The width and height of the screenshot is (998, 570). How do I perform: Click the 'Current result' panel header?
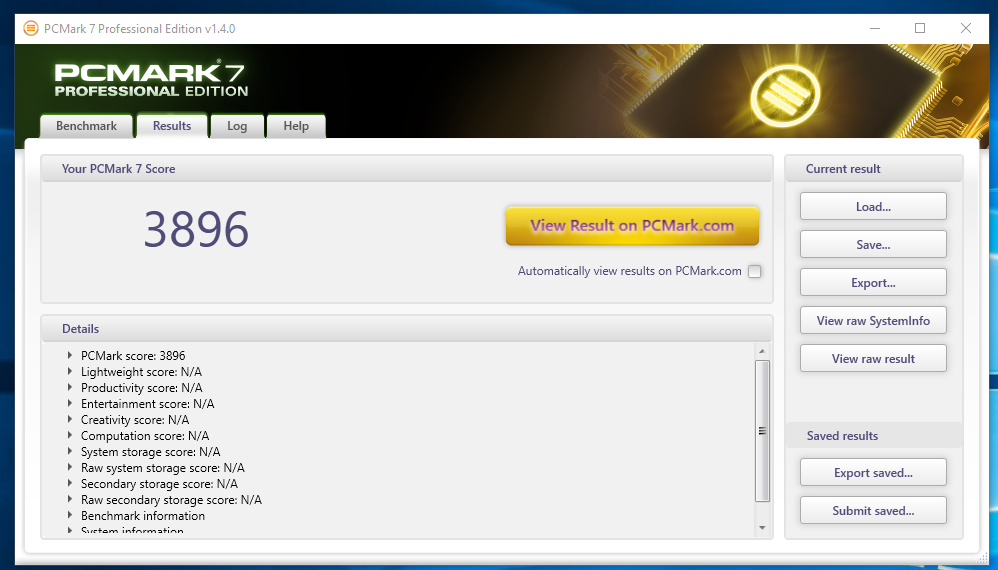pyautogui.click(x=843, y=169)
